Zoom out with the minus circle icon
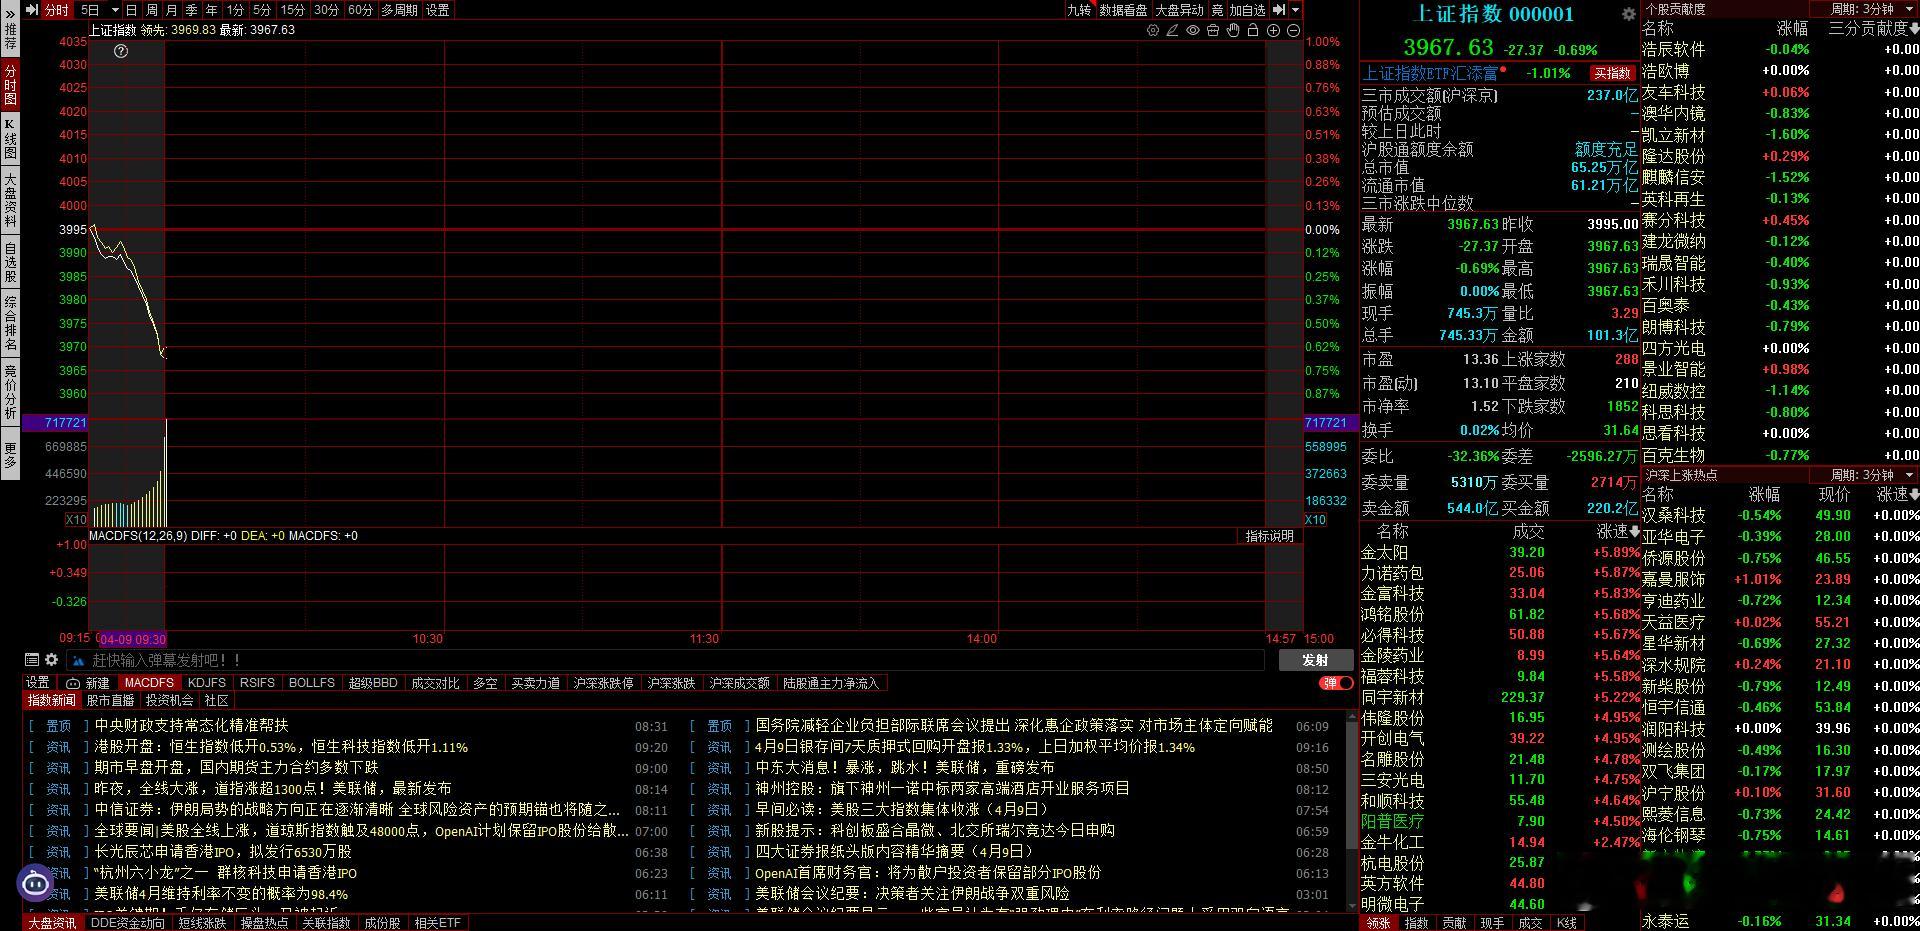This screenshot has height=931, width=1920. 1293,30
